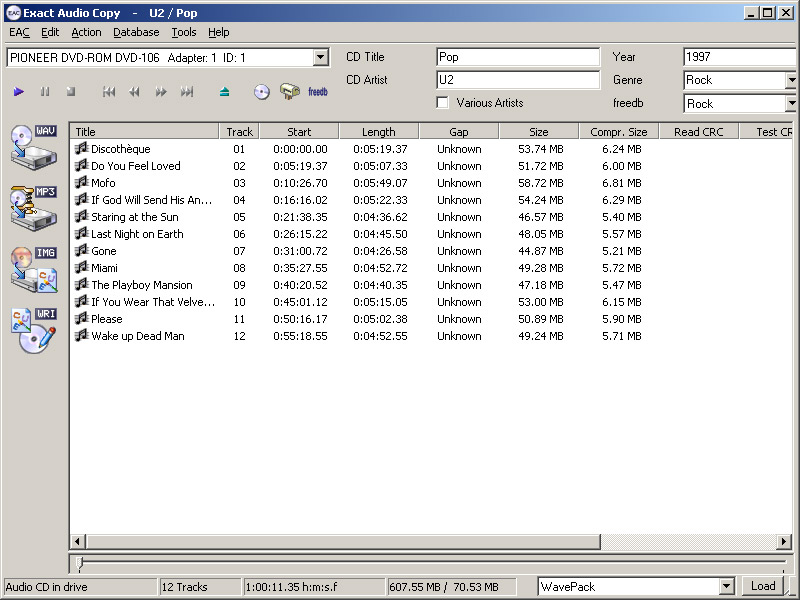Skip to next track button
The width and height of the screenshot is (800, 600).
click(187, 92)
